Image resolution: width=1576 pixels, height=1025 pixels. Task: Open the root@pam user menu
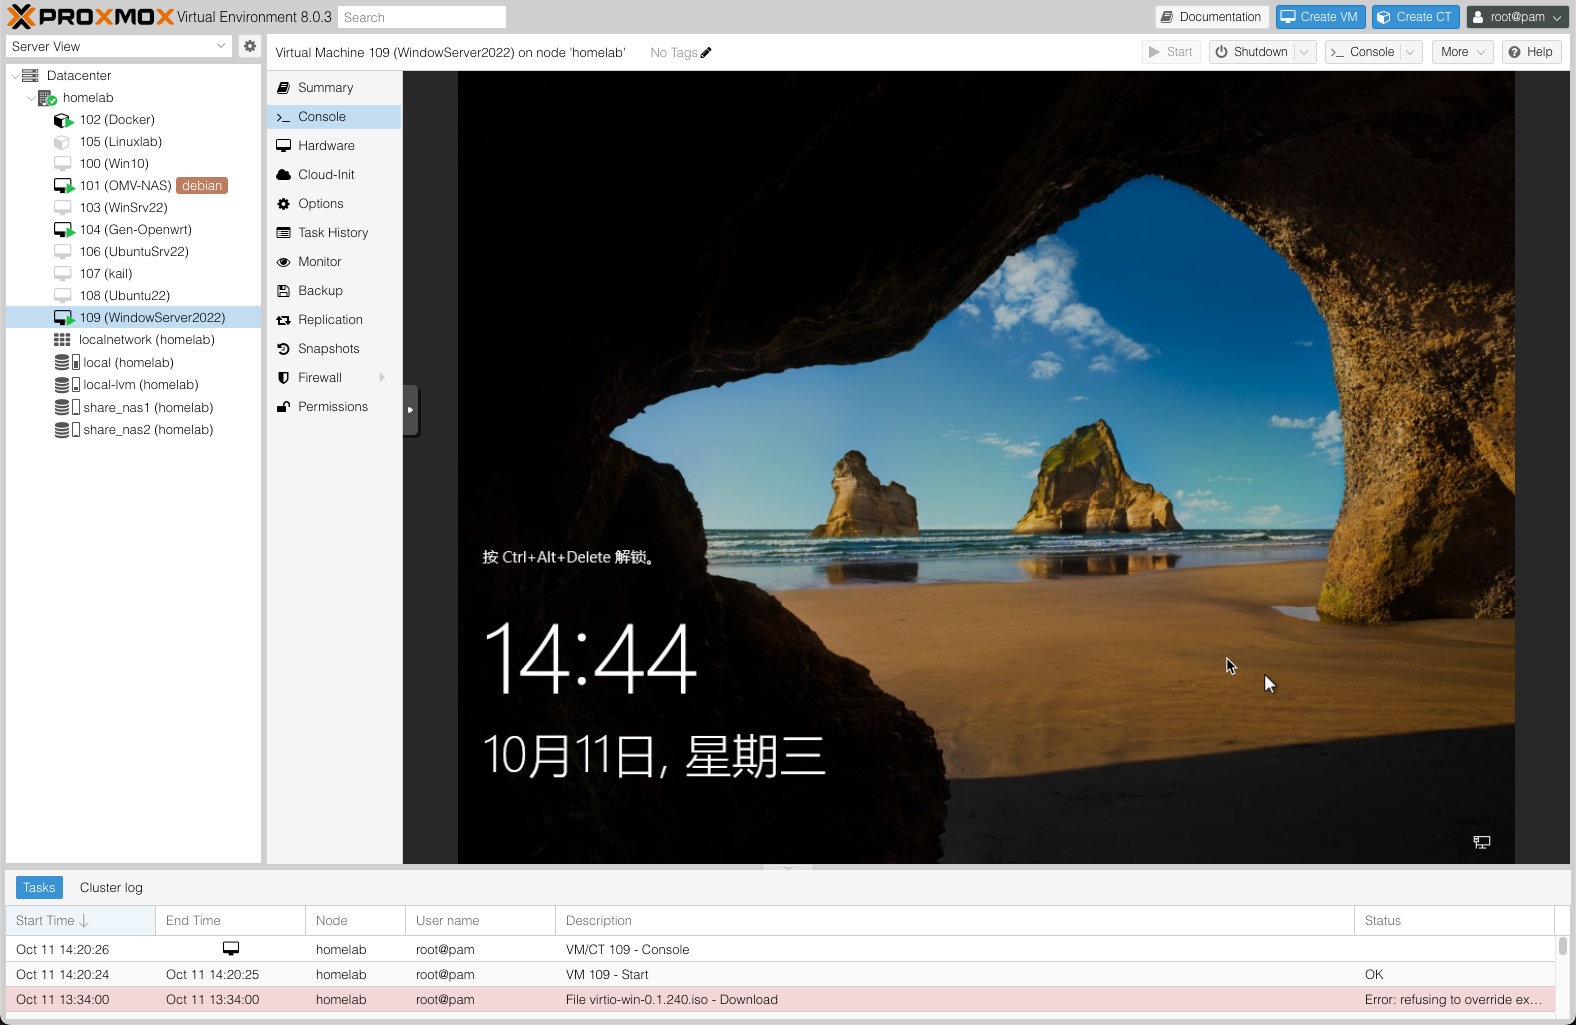[x=1517, y=17]
